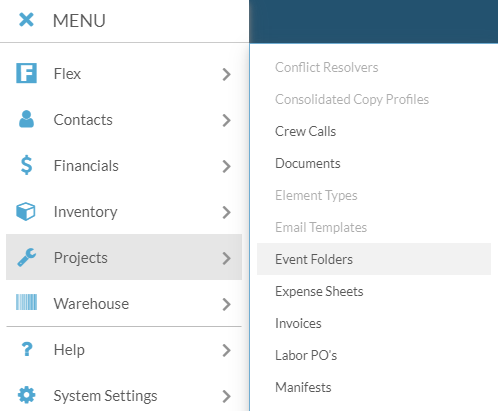The image size is (498, 411).
Task: Open the Invoices item
Action: point(298,323)
